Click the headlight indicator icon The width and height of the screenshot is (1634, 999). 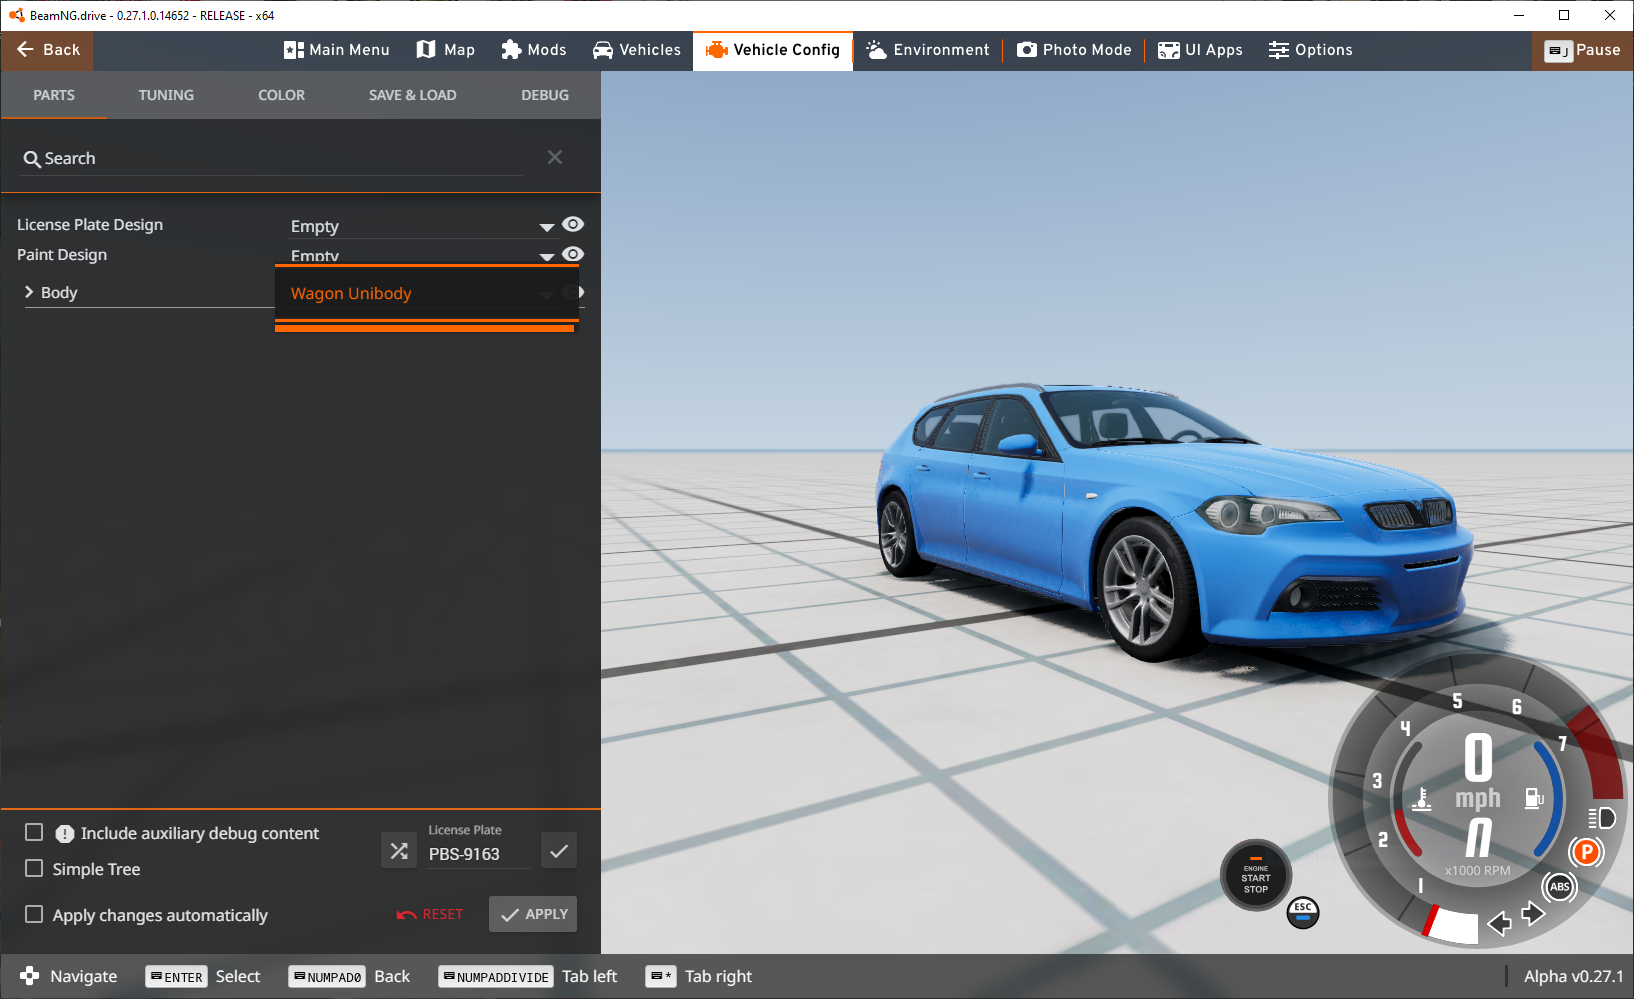tap(1601, 818)
